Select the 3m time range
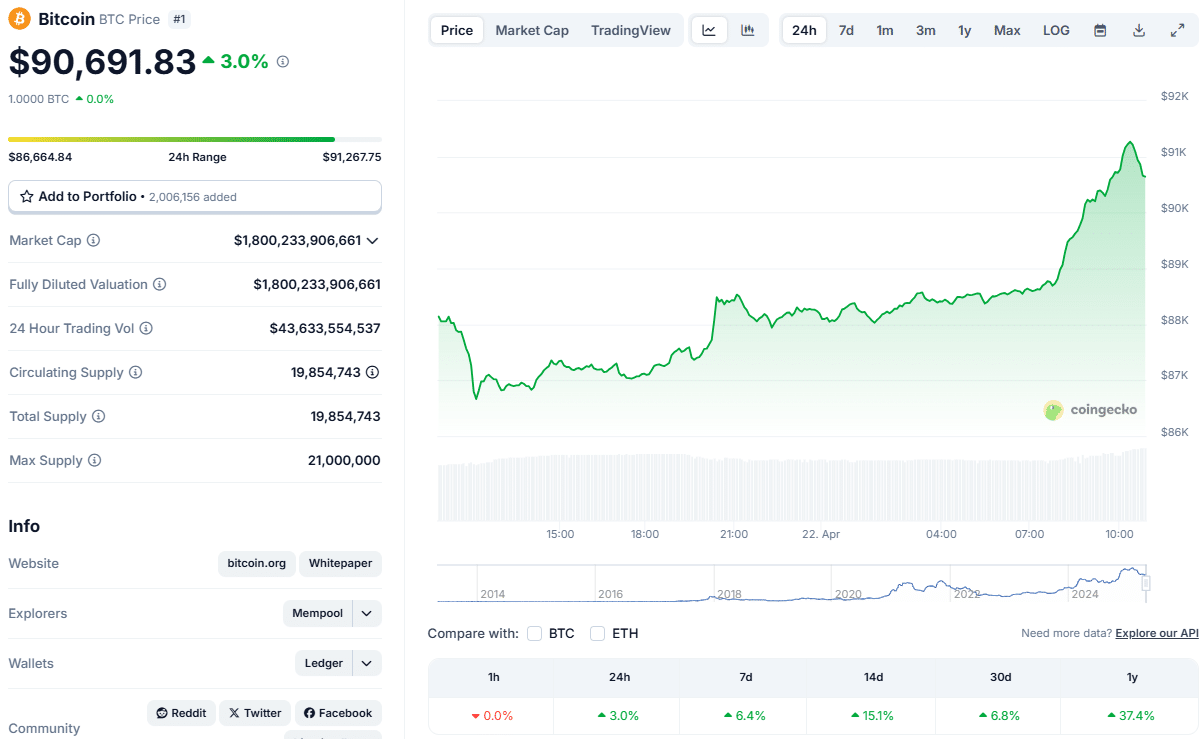 (926, 30)
